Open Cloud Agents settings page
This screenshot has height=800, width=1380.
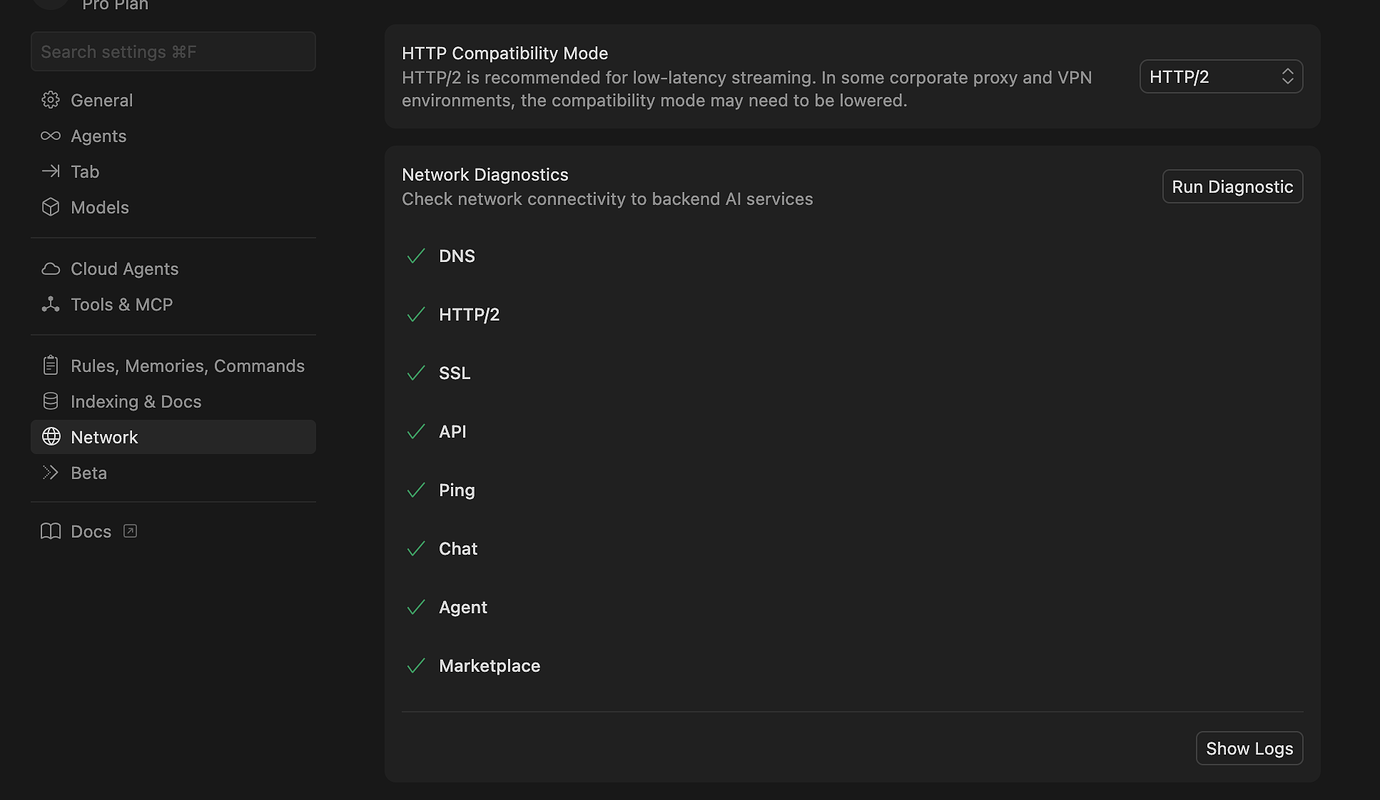pos(173,269)
